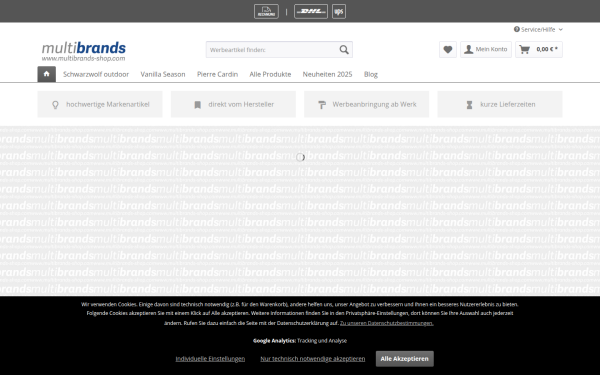The image size is (600, 375).
Task: Click the magnifier search button
Action: point(344,50)
